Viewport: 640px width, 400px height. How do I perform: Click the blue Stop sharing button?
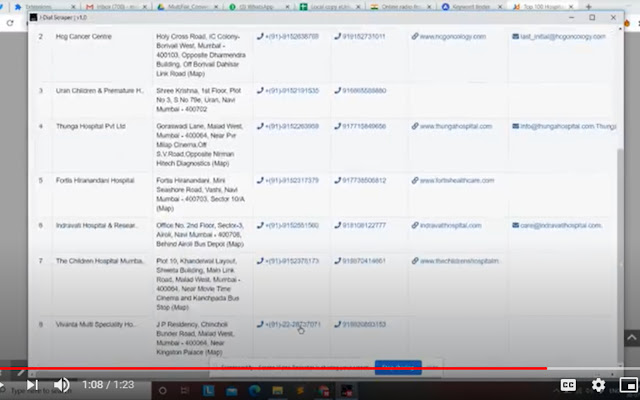(398, 367)
